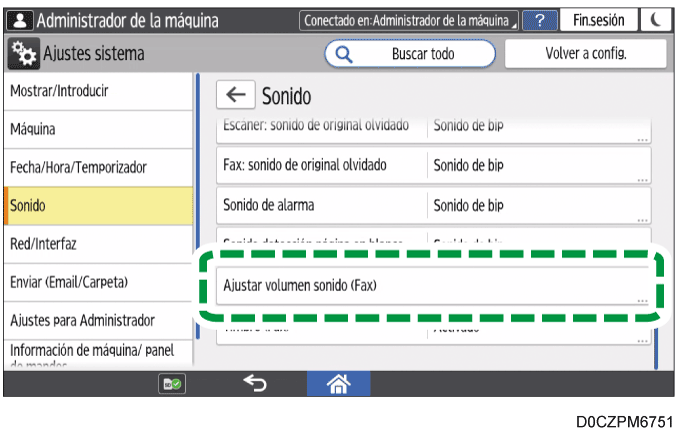
Task: Activate the energy saver moon icon
Action: click(x=657, y=20)
